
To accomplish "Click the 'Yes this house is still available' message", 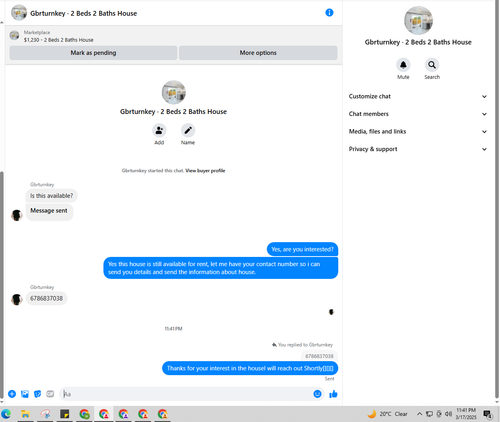I will [221, 268].
